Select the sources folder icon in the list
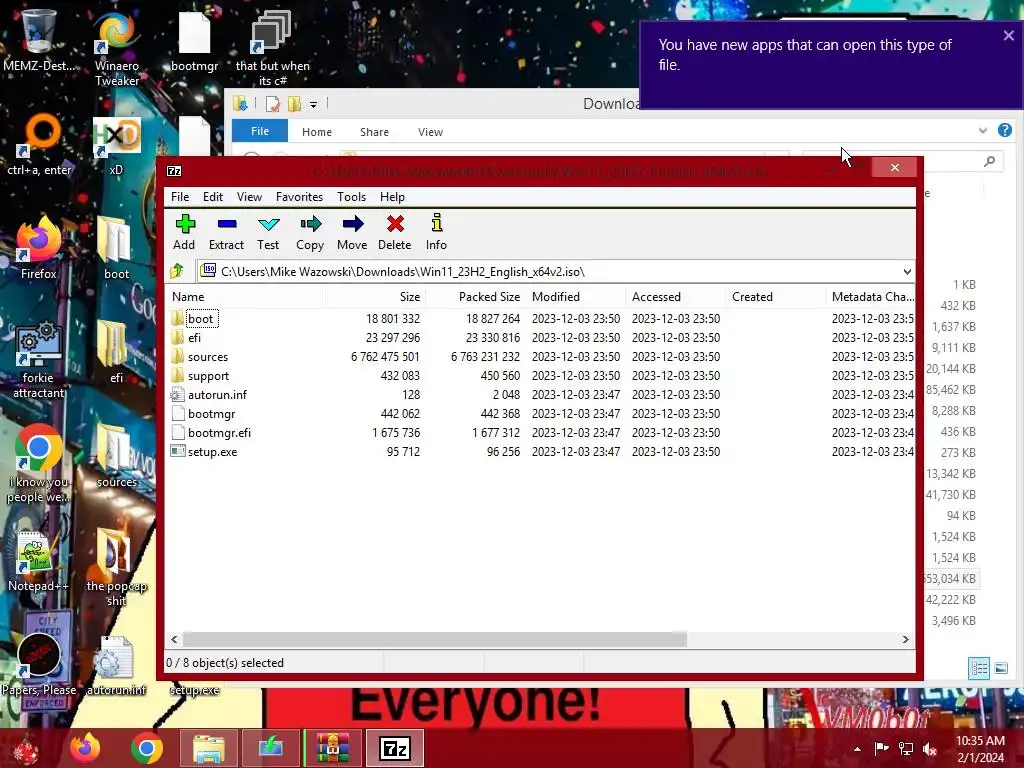 coord(177,357)
